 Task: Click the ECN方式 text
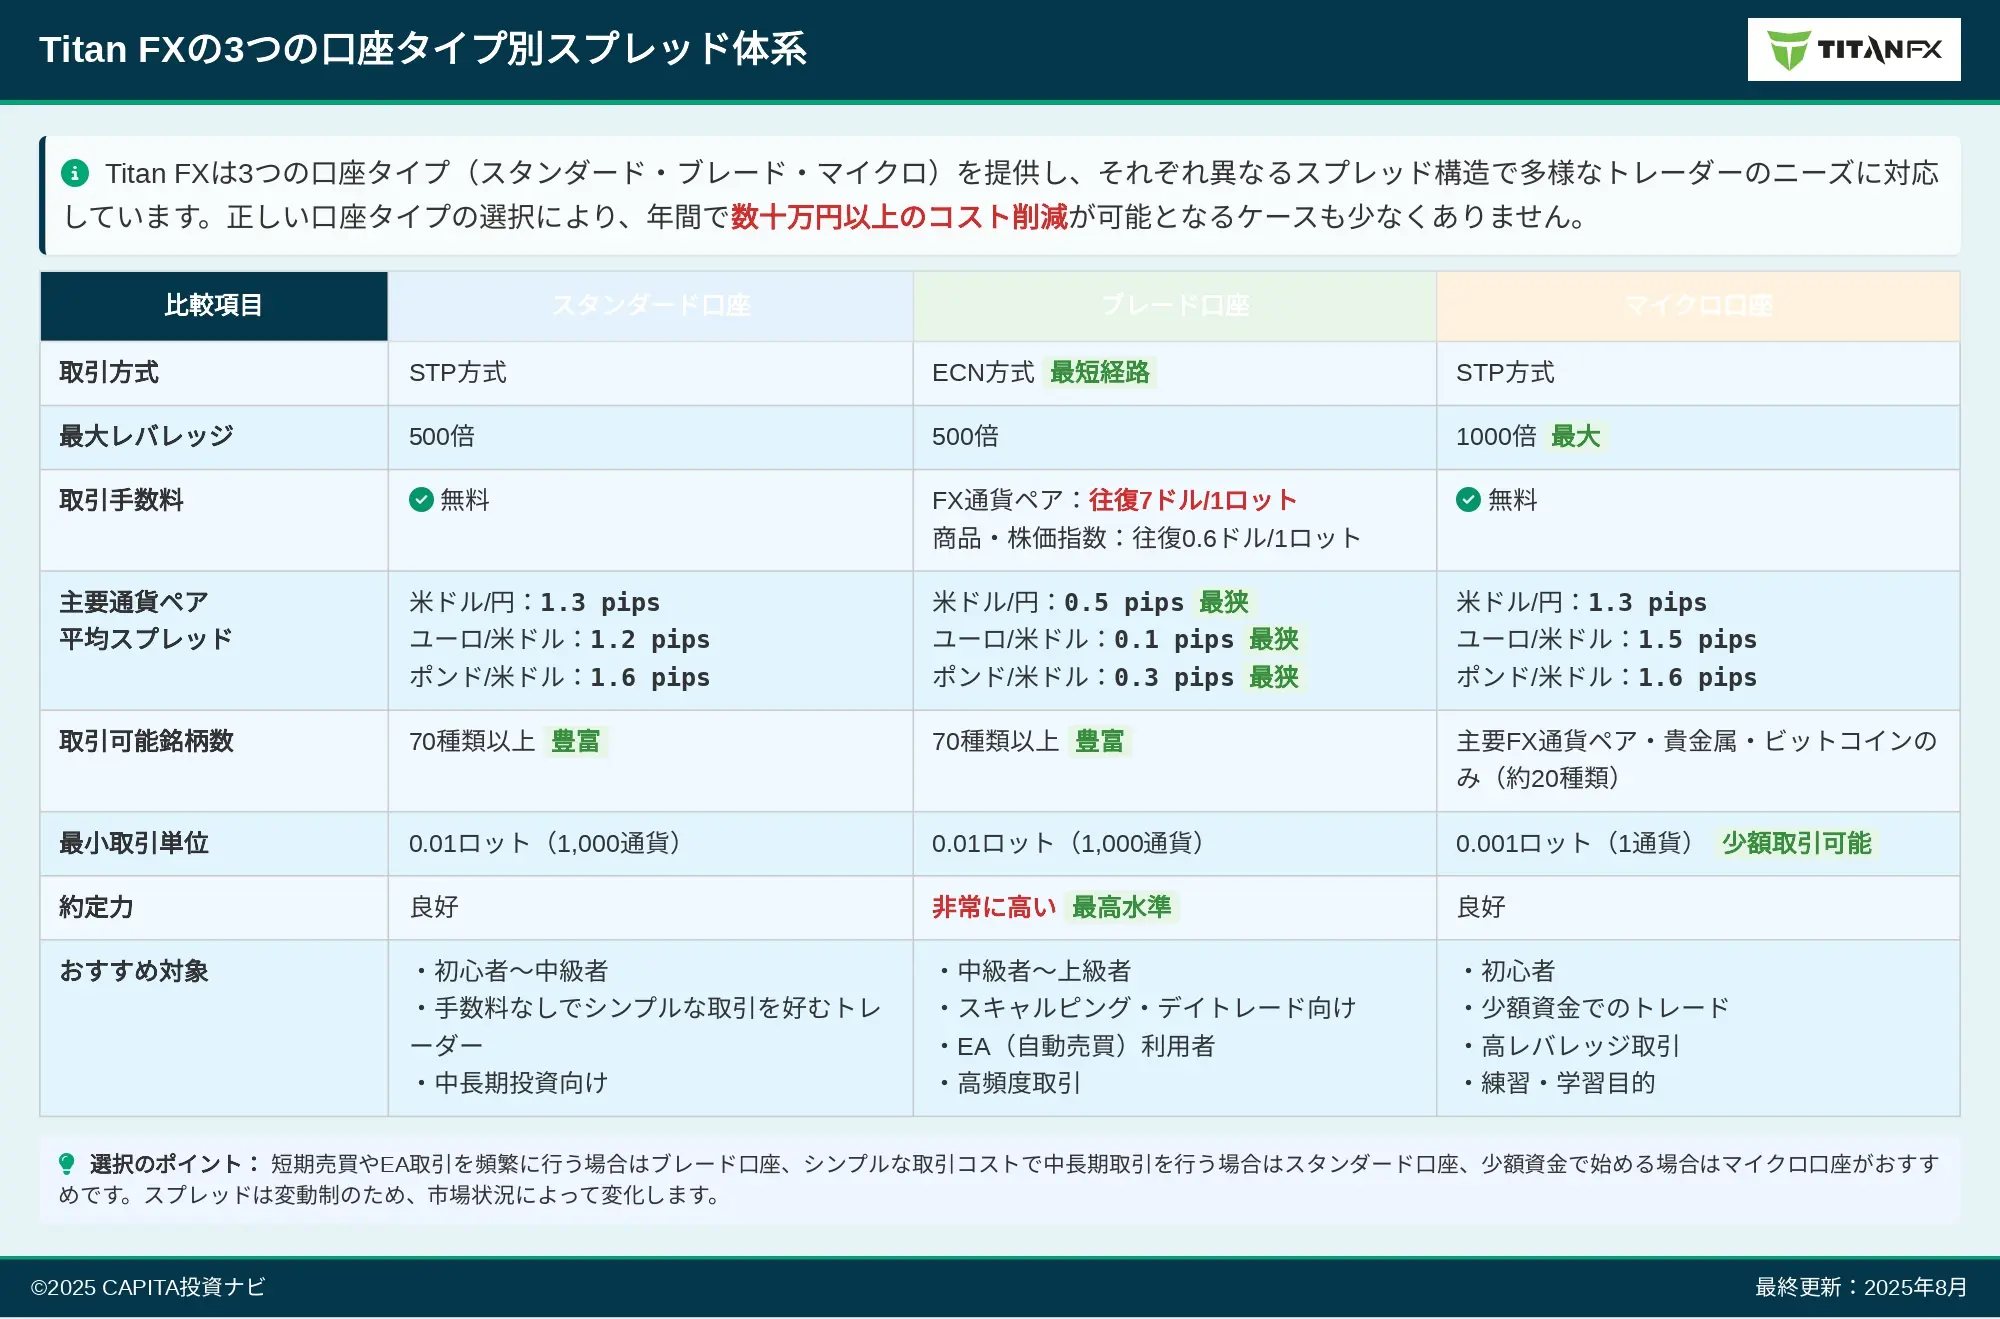(x=983, y=373)
